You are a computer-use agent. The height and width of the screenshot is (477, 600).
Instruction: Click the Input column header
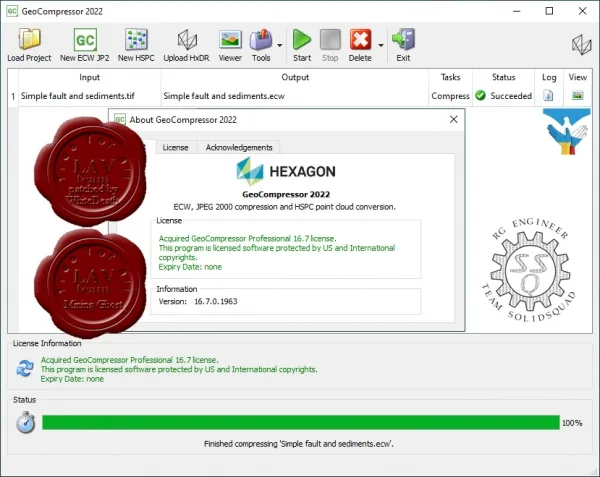click(x=90, y=77)
